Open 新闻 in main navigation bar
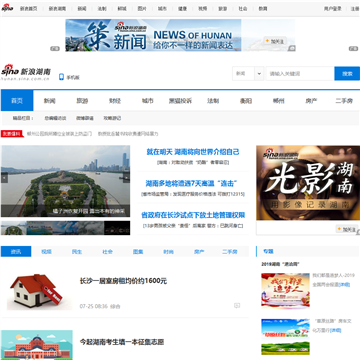The width and height of the screenshot is (360, 360). [50, 101]
